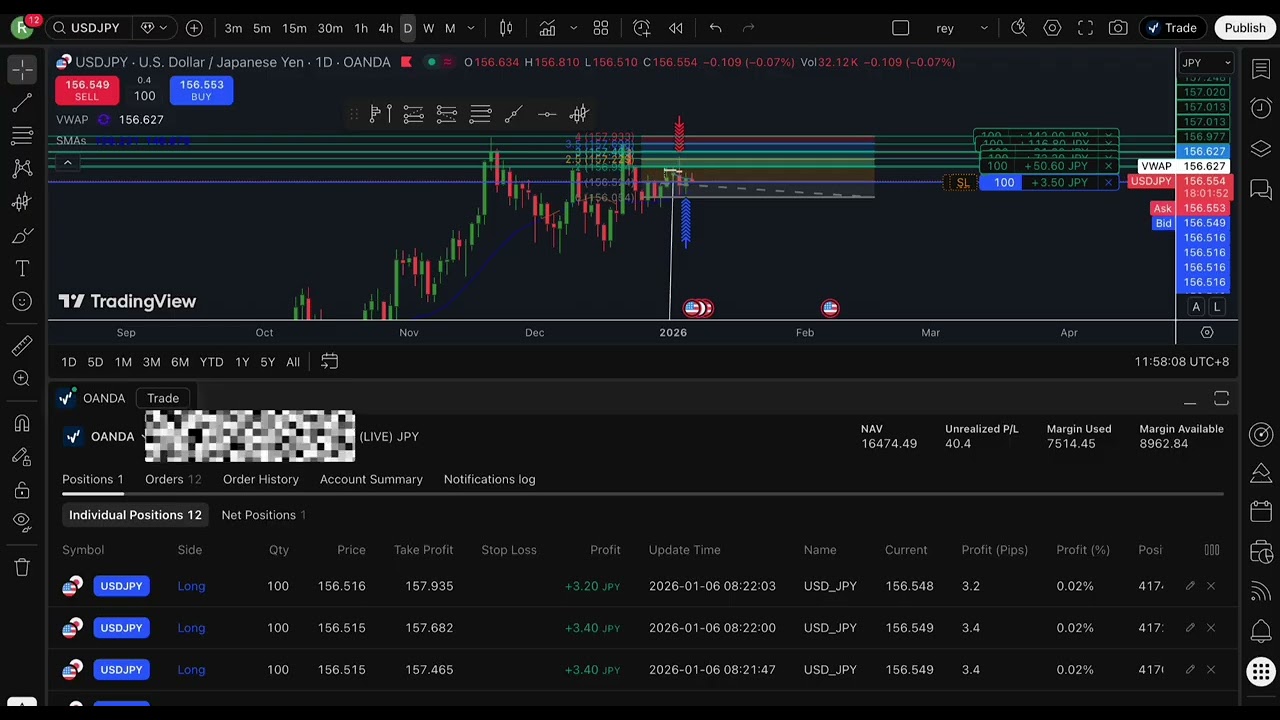Open the Fibonacci tools group

(22, 136)
